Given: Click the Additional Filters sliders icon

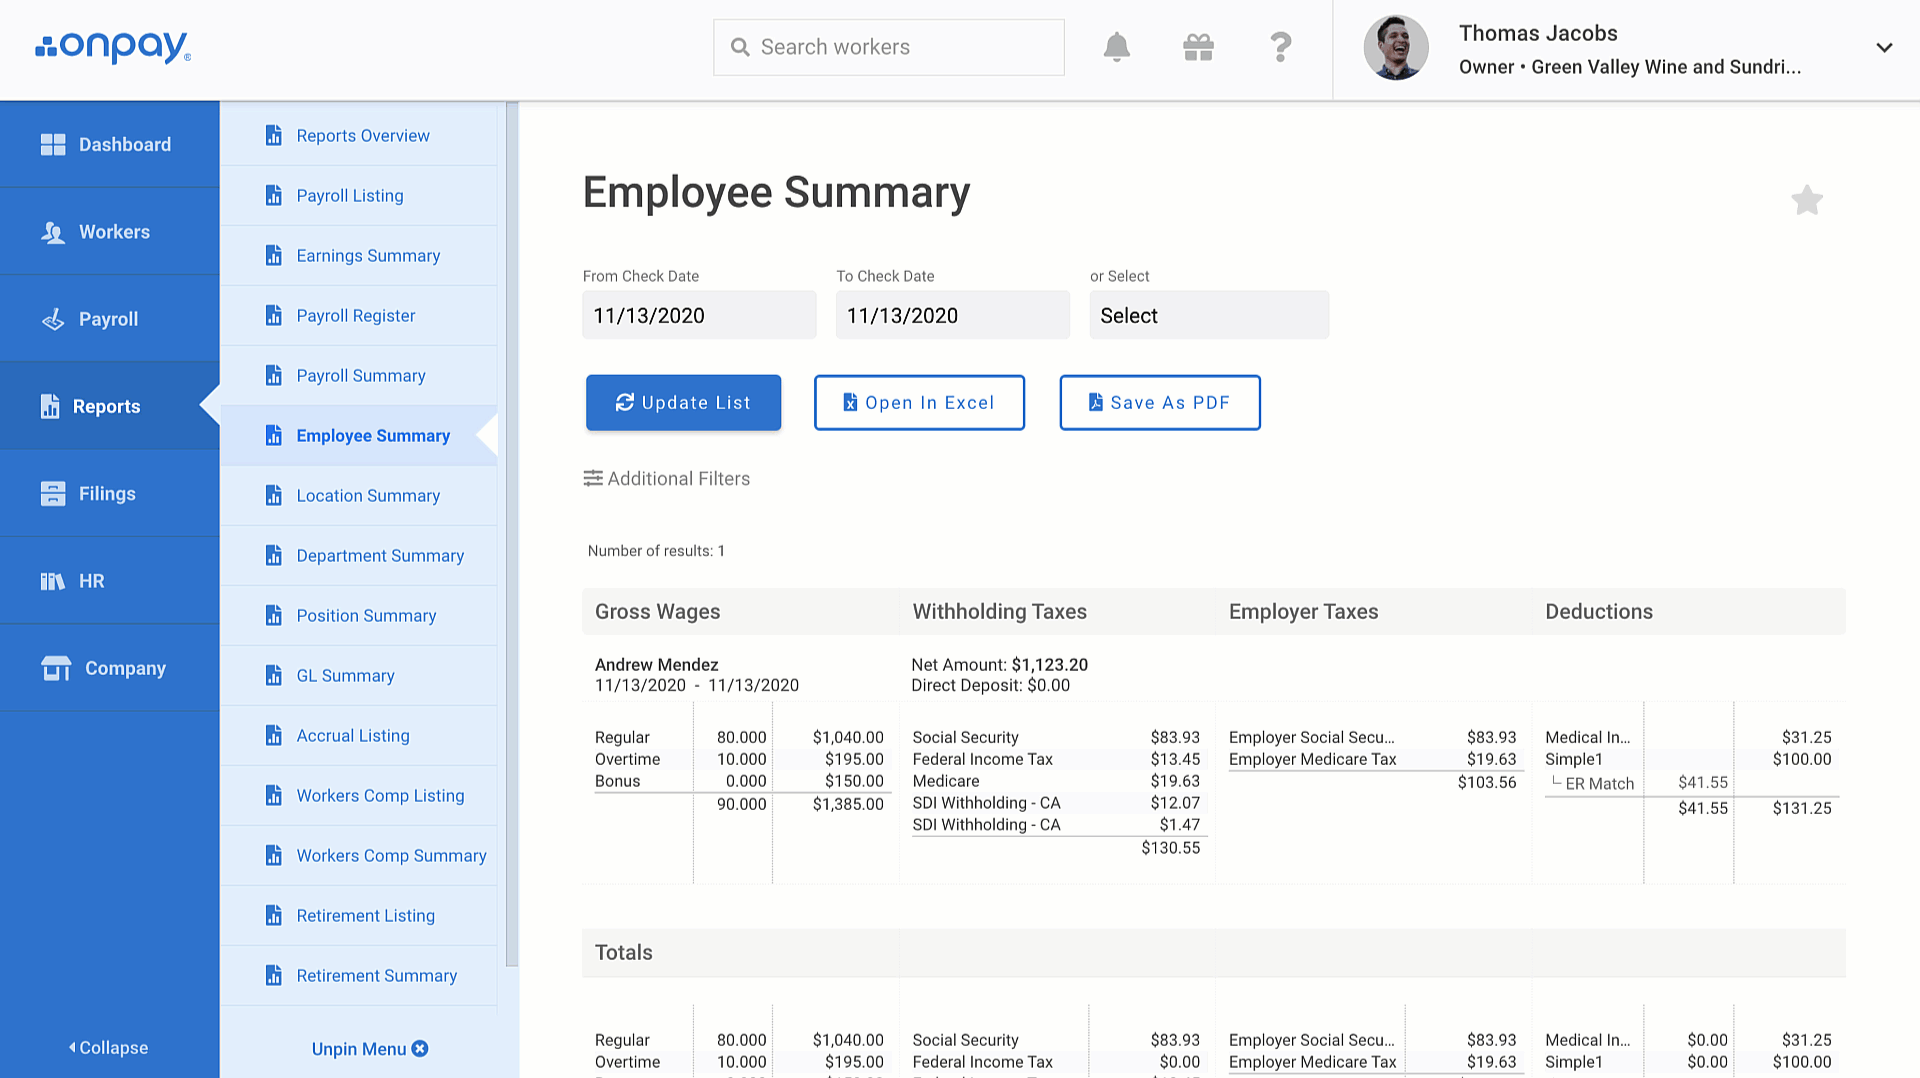Looking at the screenshot, I should point(593,478).
